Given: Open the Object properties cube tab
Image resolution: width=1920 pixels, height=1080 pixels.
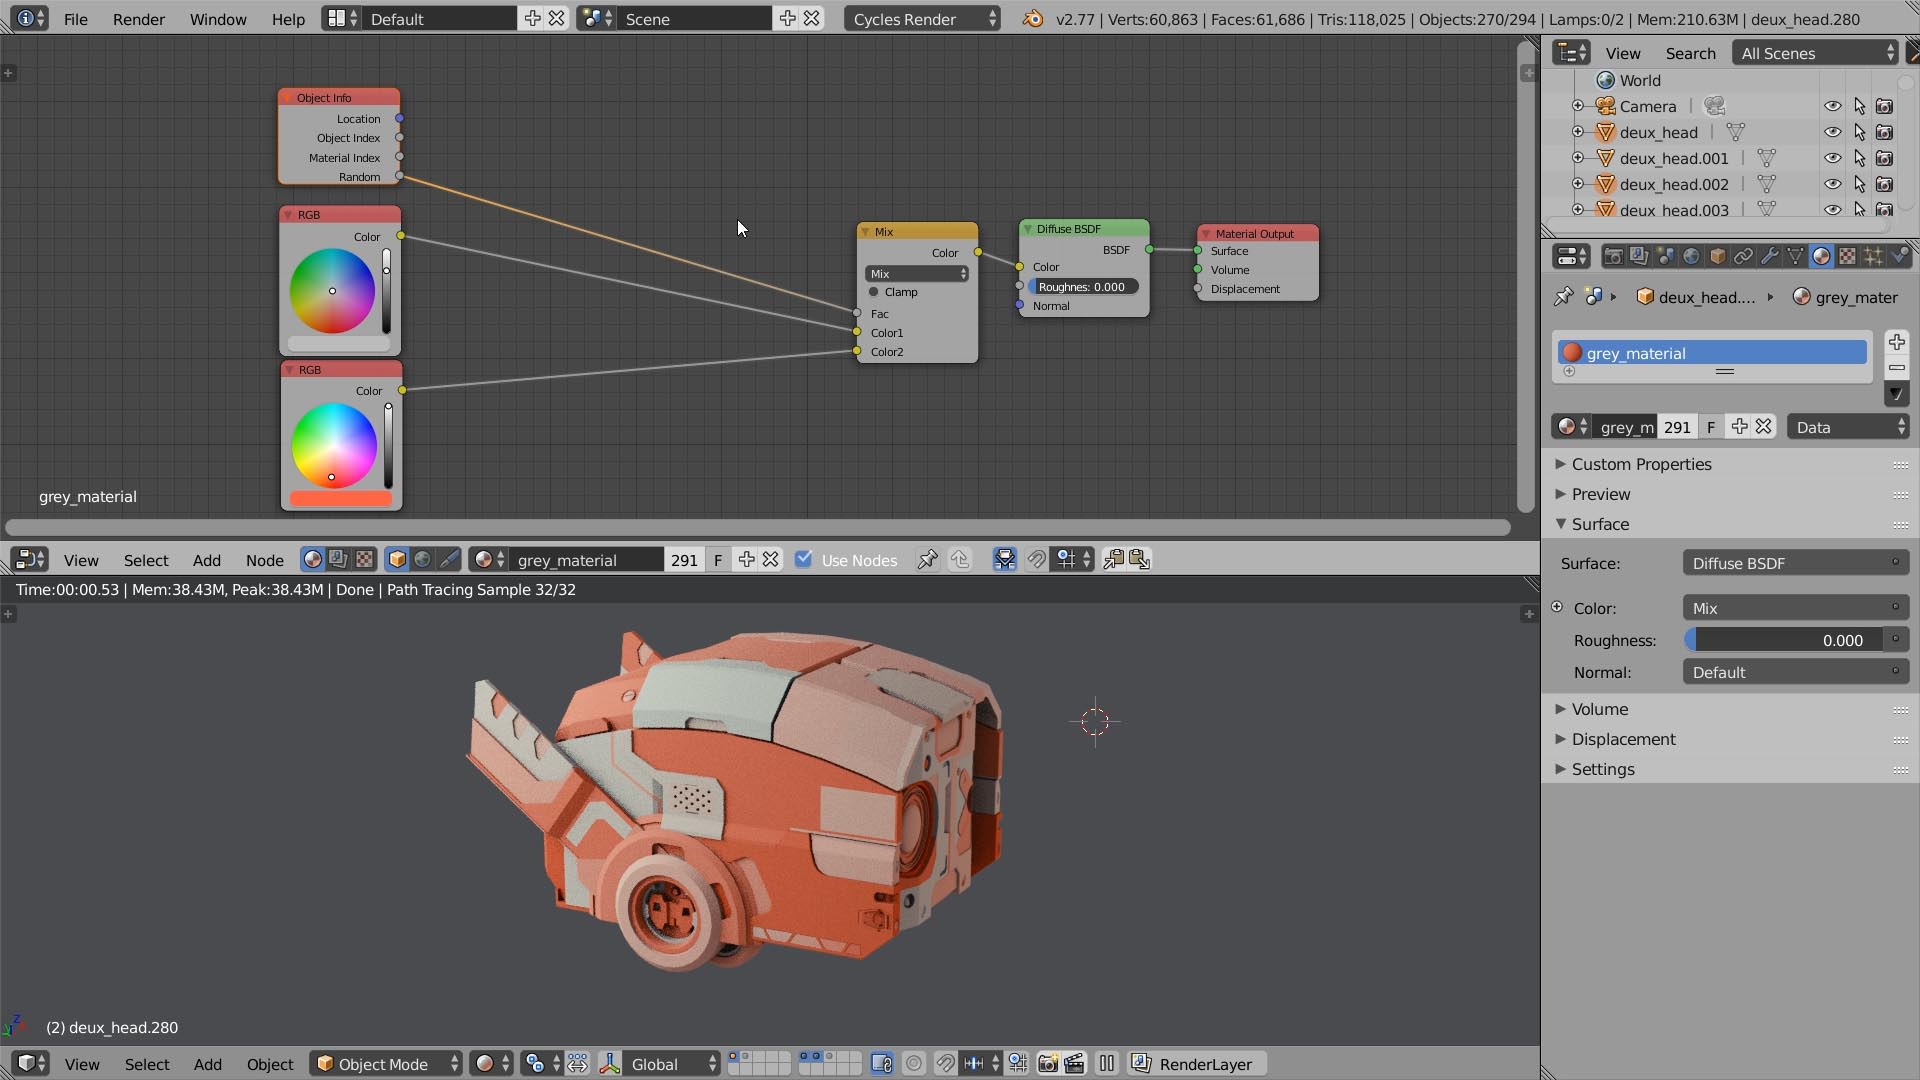Looking at the screenshot, I should (1717, 256).
